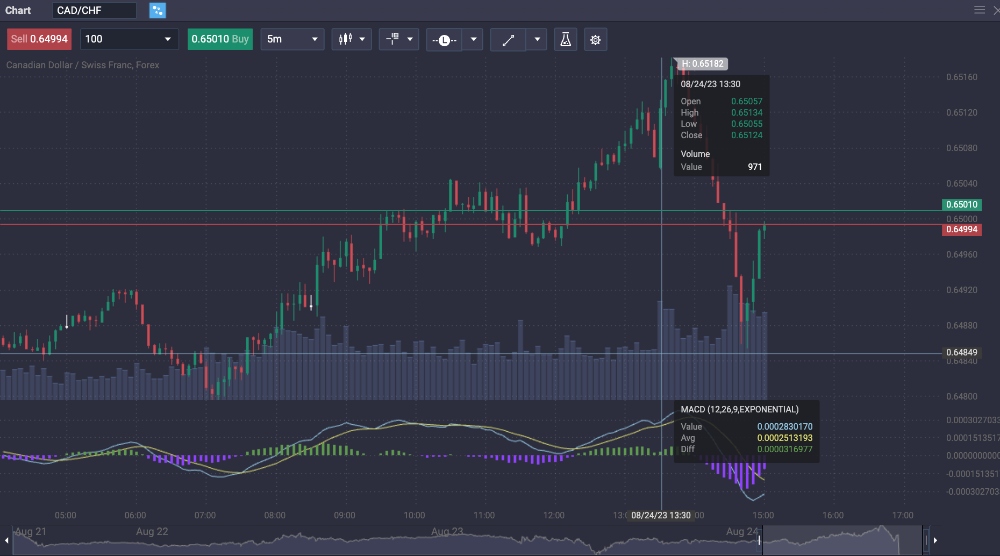Click the navigator left range handle
Viewport: 1000px width, 556px height.
(x=759, y=541)
